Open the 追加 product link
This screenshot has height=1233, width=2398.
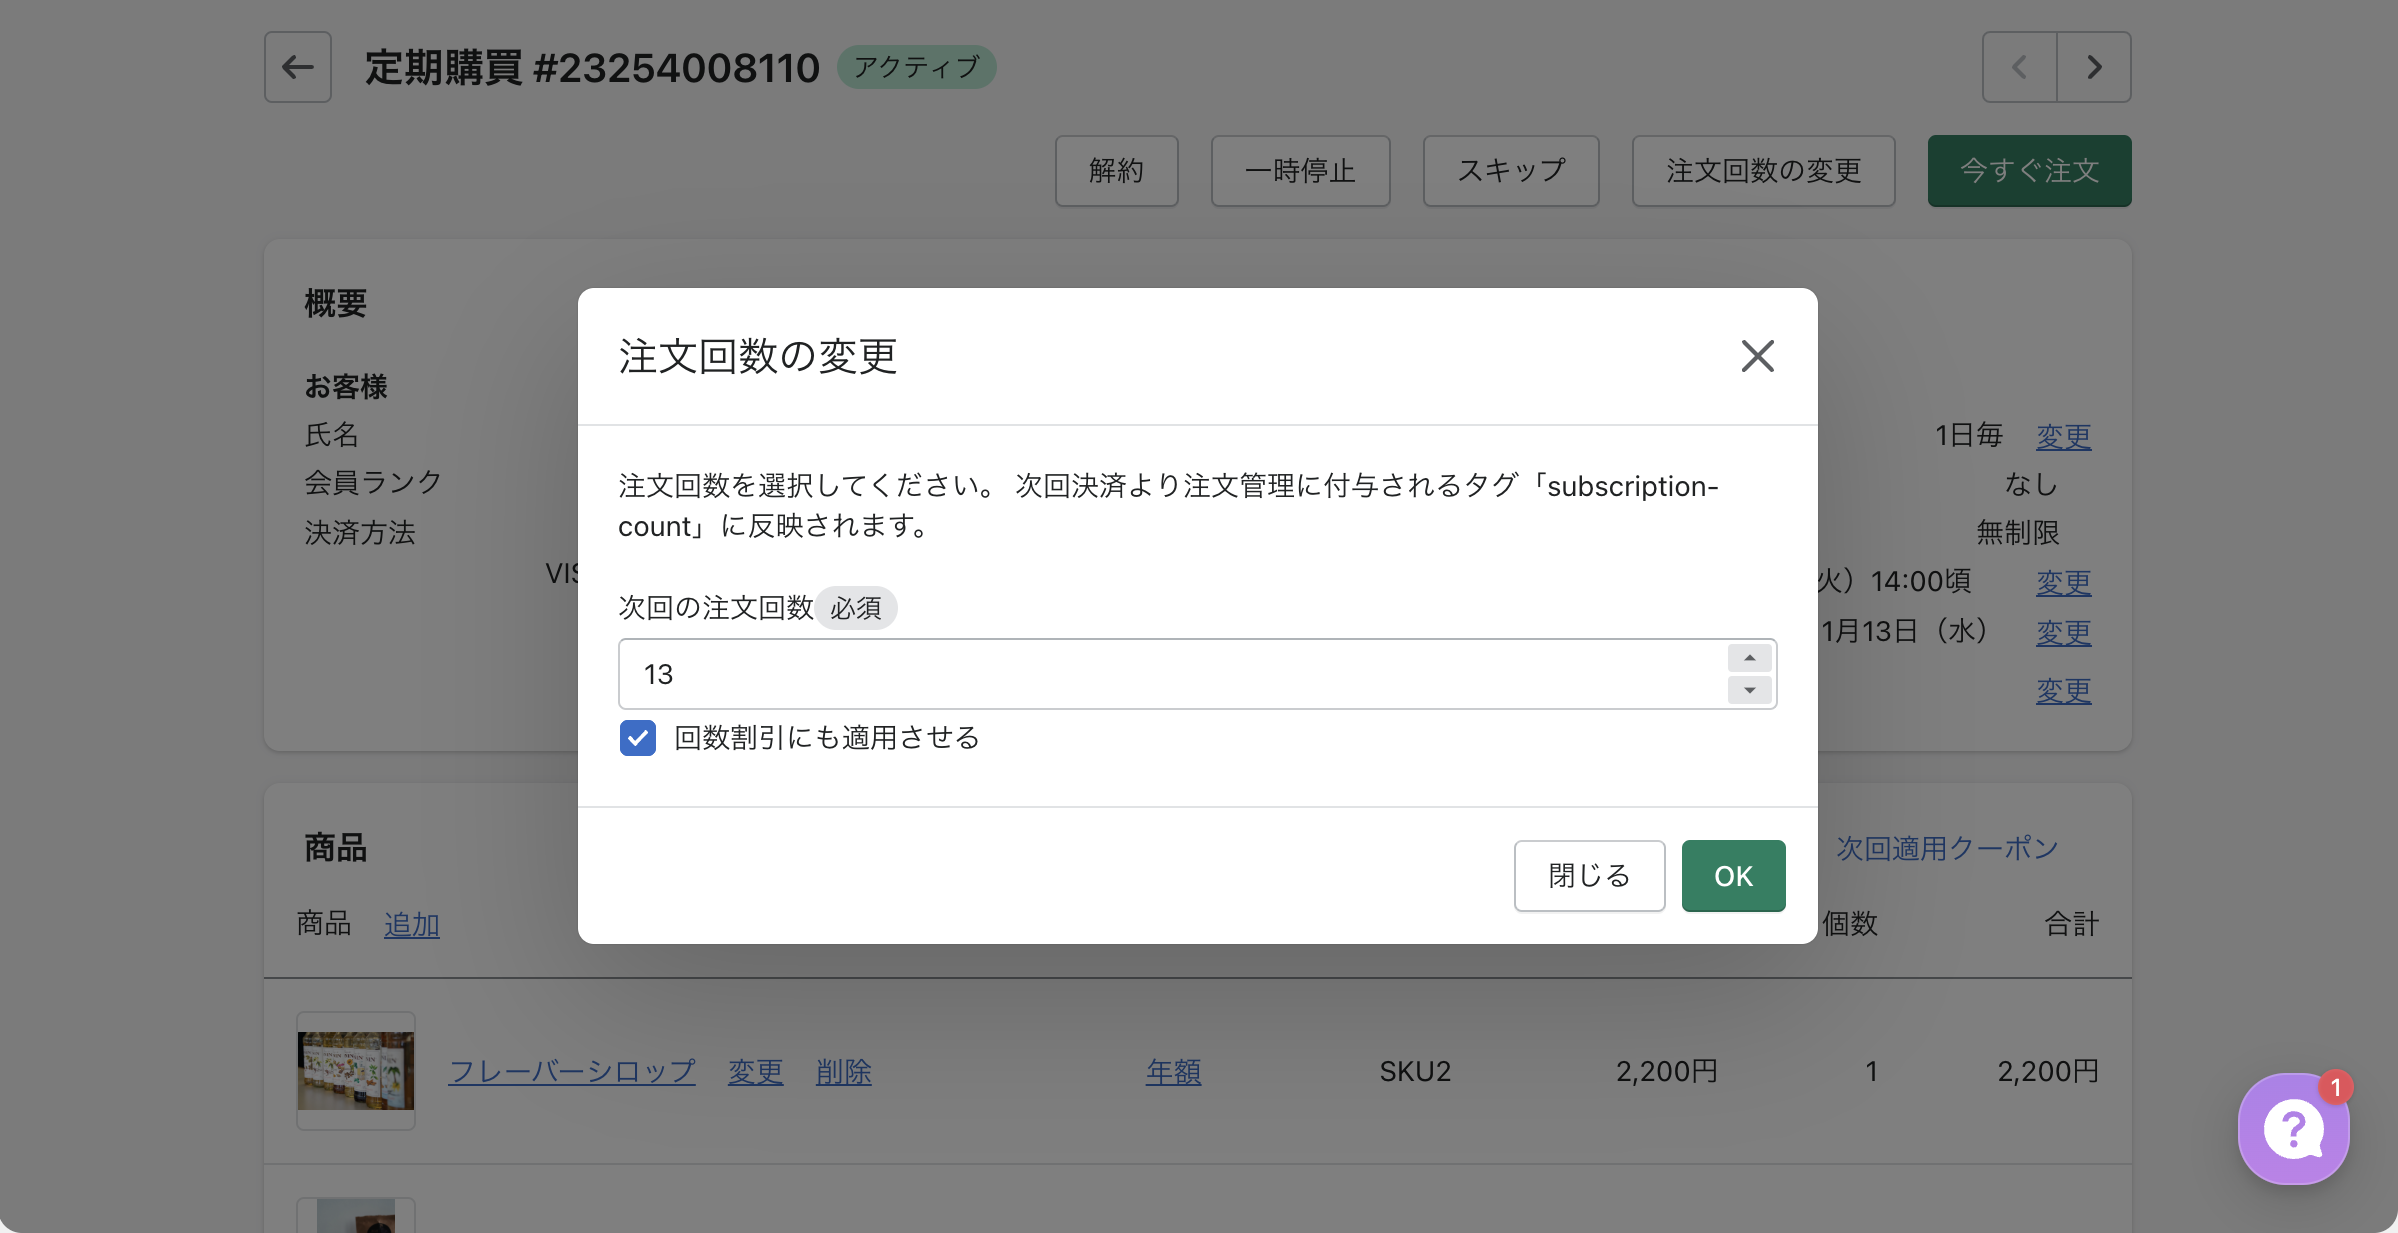coord(411,924)
